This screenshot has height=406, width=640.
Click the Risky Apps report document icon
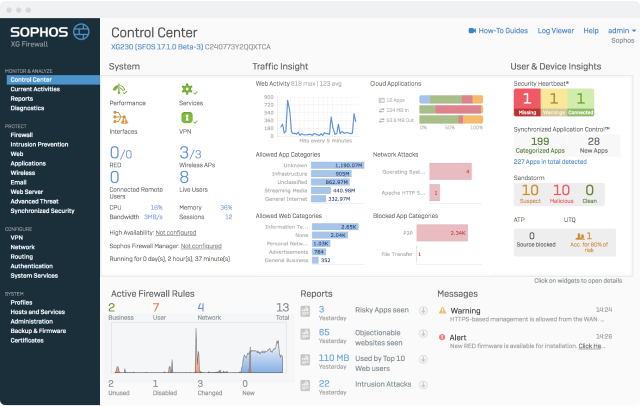307,312
